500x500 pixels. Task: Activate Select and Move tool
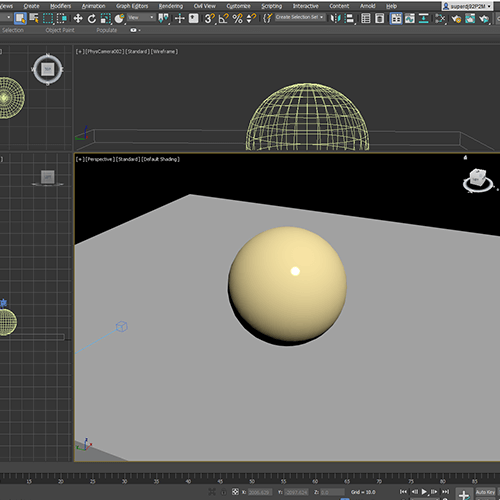coord(78,18)
